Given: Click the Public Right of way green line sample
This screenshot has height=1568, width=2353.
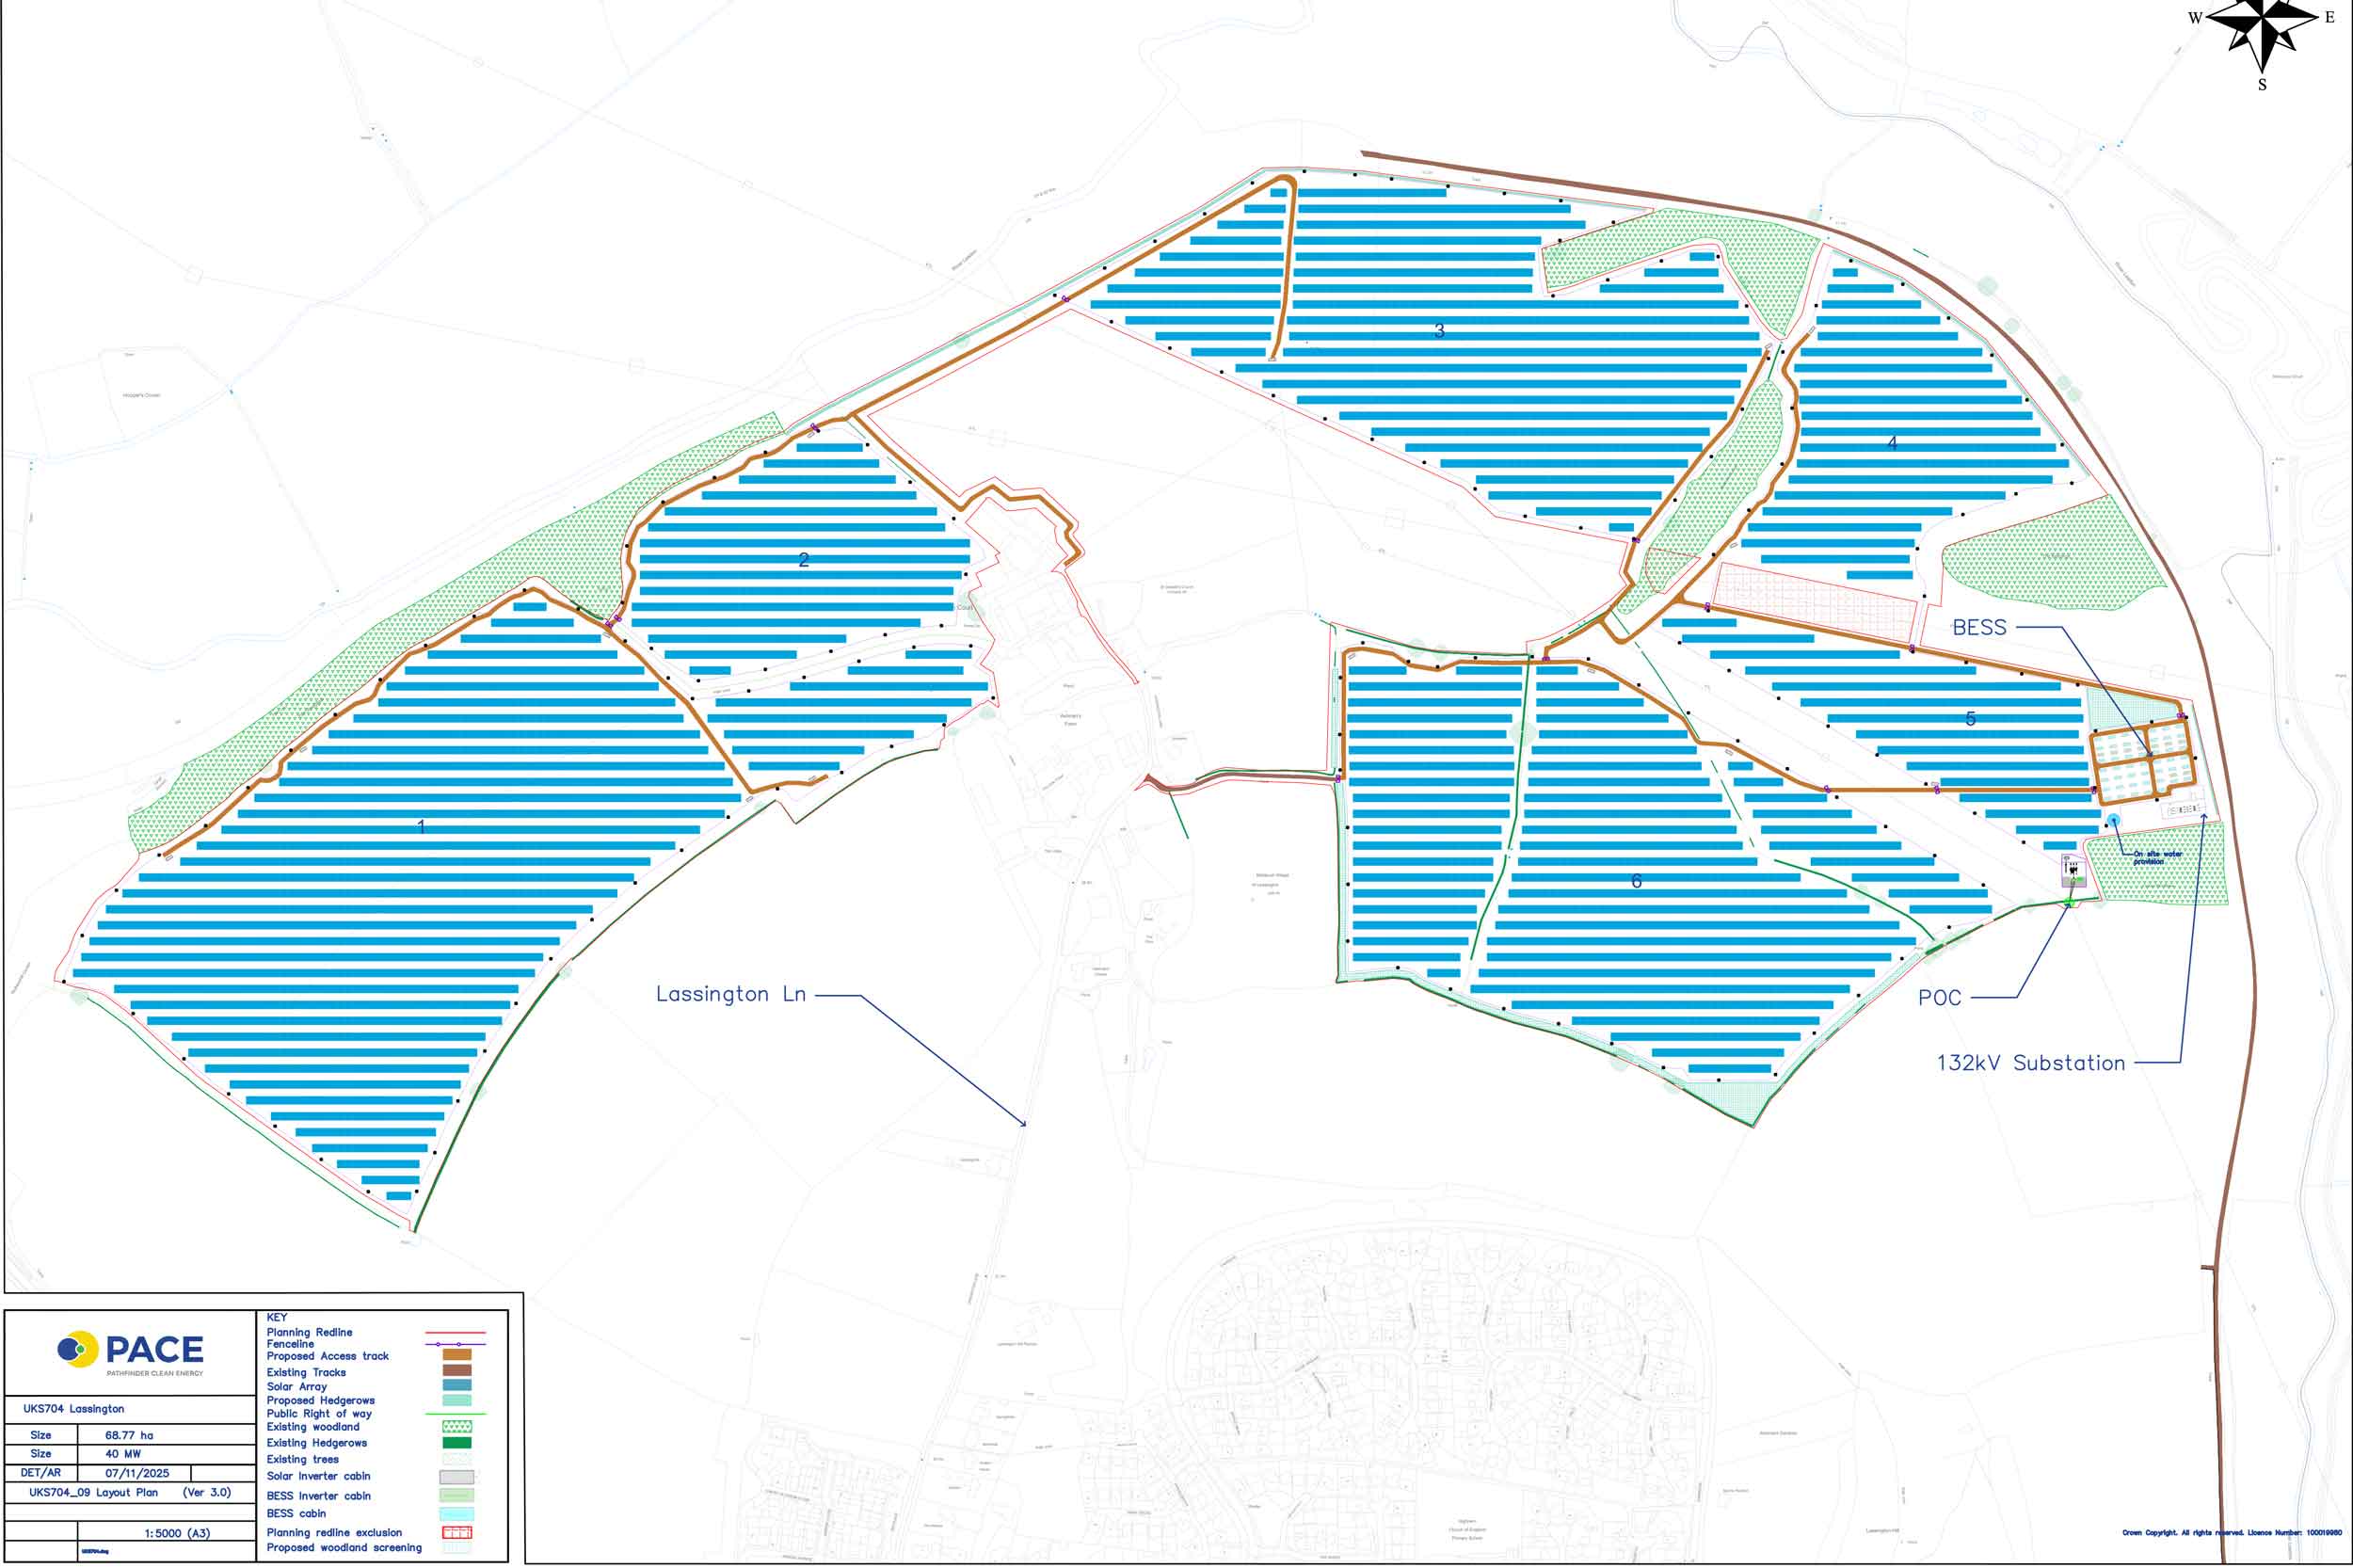Looking at the screenshot, I should coord(455,1414).
